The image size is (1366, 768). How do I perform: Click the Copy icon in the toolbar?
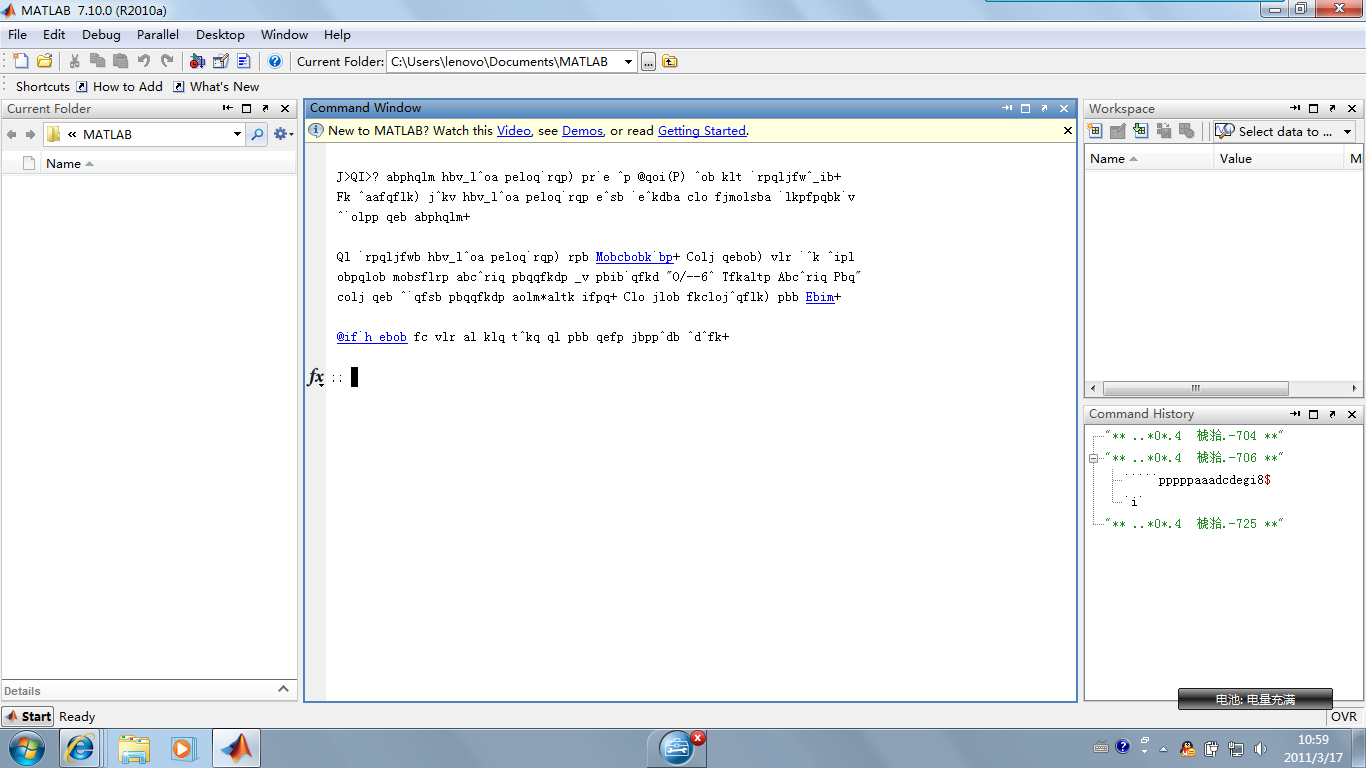click(98, 61)
